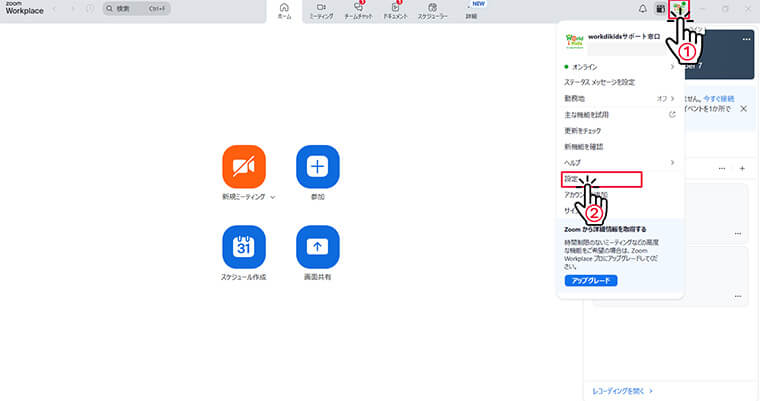The image size is (760, 401).
Task: Click the profile avatar in the top bar
Action: (x=680, y=9)
